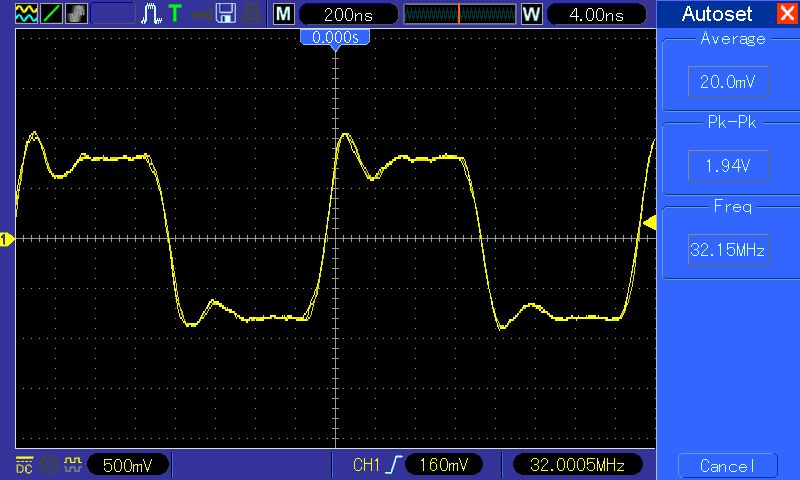Click the Autoset panel title
800x480 pixels.
pyautogui.click(x=717, y=14)
